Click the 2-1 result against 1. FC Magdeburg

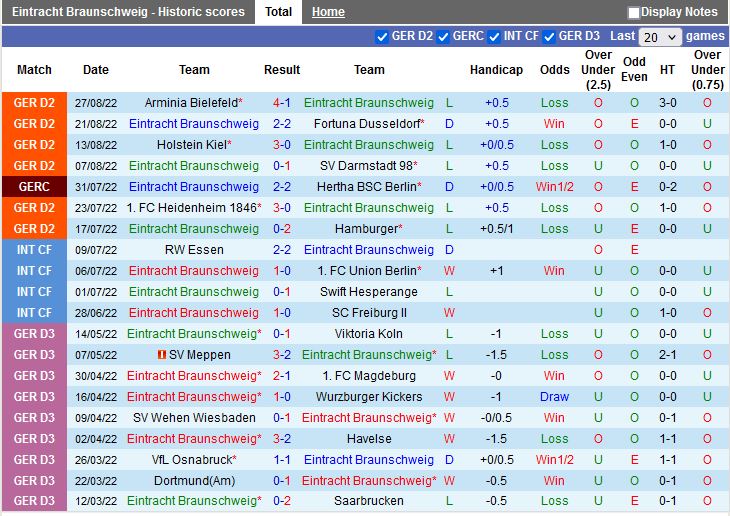pyautogui.click(x=282, y=376)
